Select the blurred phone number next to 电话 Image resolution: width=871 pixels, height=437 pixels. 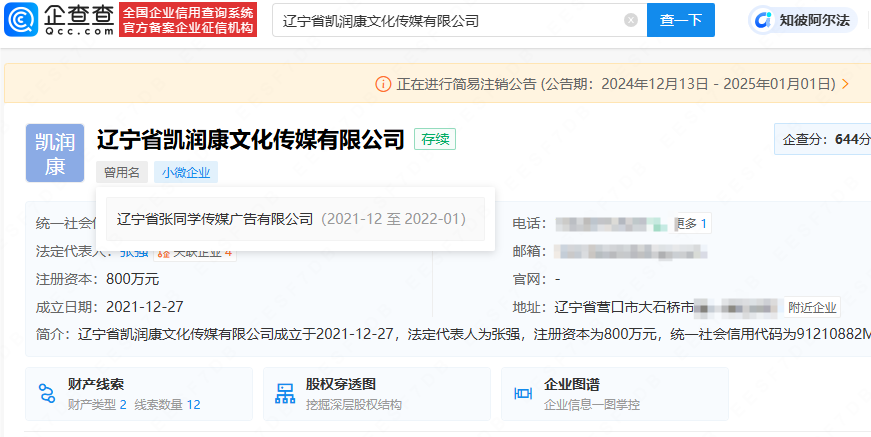(611, 224)
